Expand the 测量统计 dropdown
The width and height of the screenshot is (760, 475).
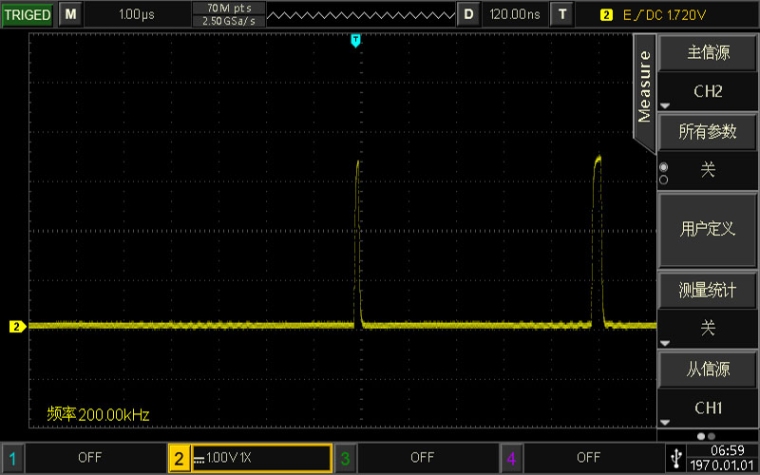pos(707,309)
